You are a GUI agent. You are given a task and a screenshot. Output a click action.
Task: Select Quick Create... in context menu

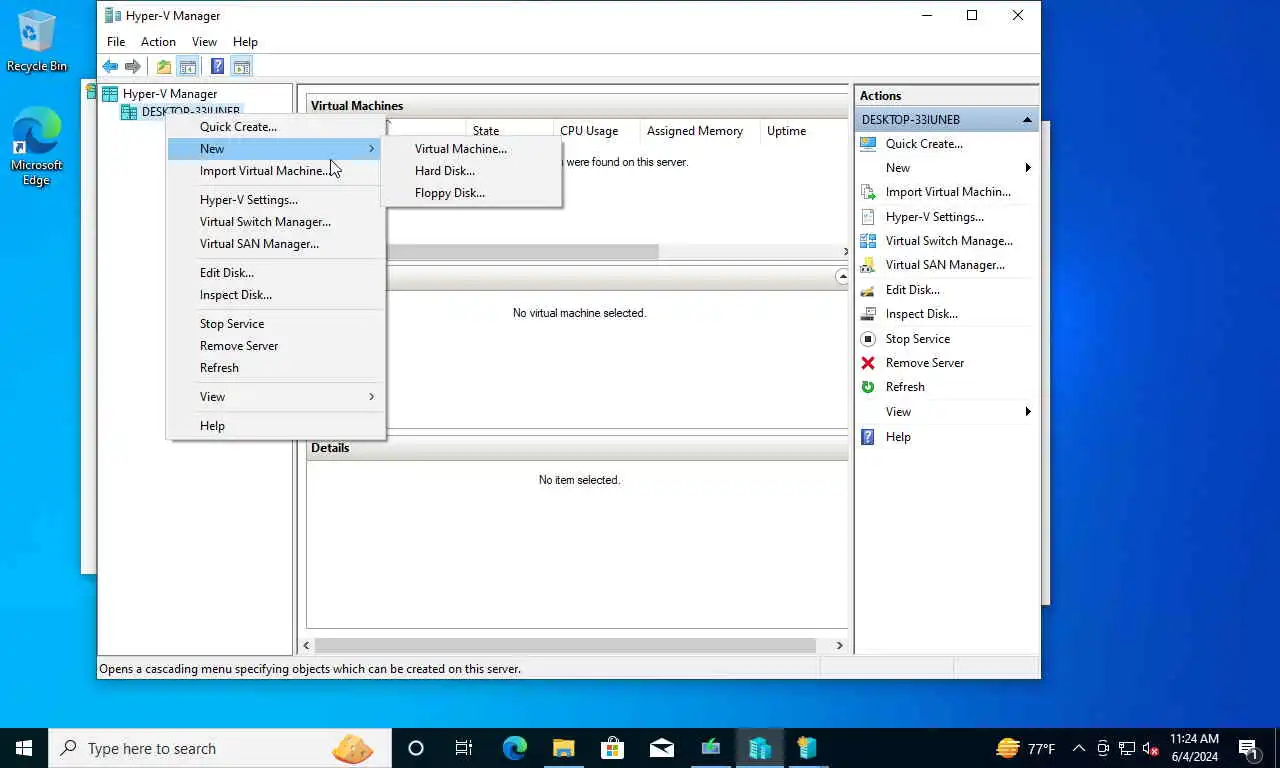tap(275, 127)
